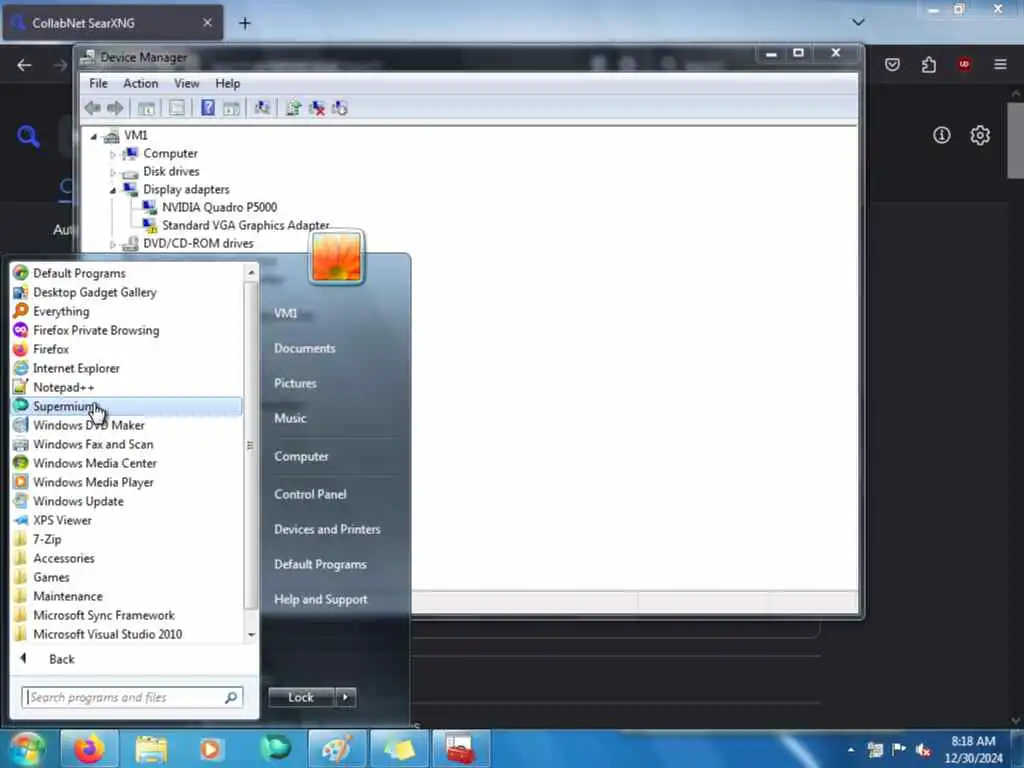
Task: Open Control Panel from the Start menu
Action: (310, 494)
